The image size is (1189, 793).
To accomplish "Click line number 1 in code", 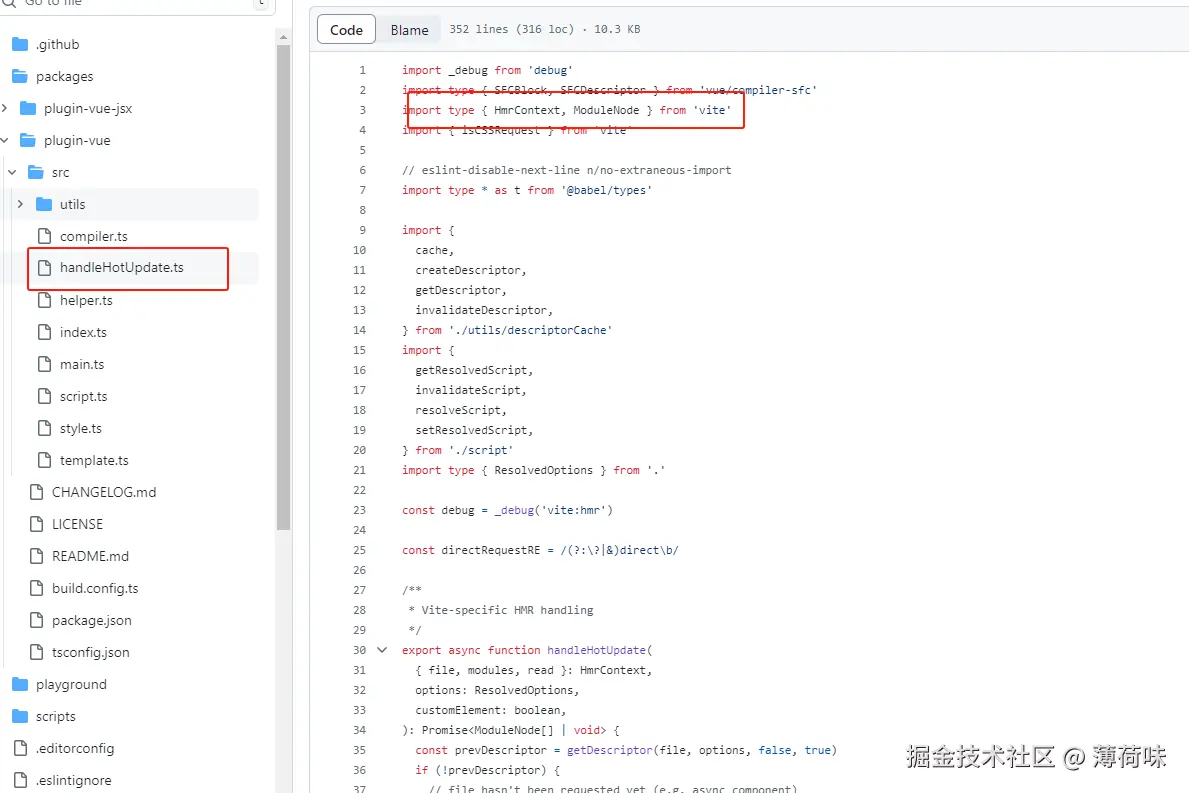I will 362,70.
